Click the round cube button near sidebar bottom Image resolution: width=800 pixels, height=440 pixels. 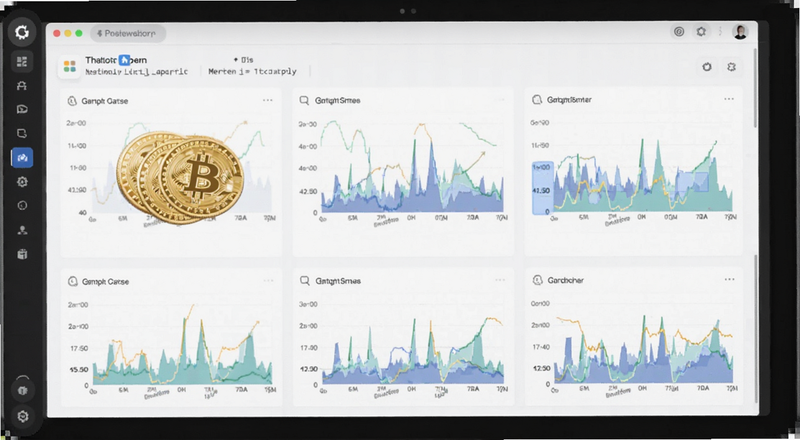click(x=22, y=390)
